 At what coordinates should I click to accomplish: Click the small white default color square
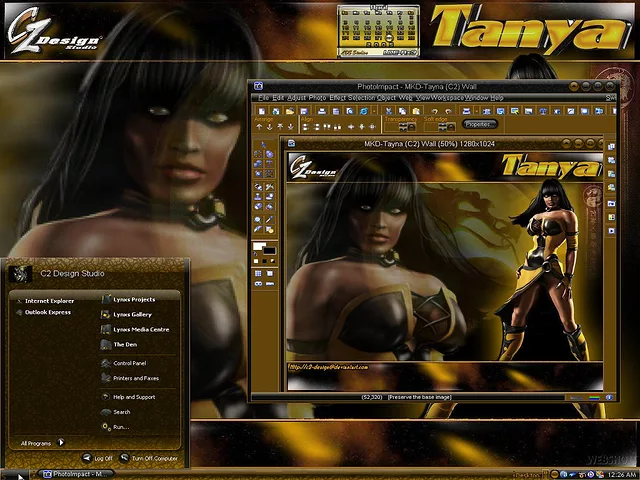point(256,261)
